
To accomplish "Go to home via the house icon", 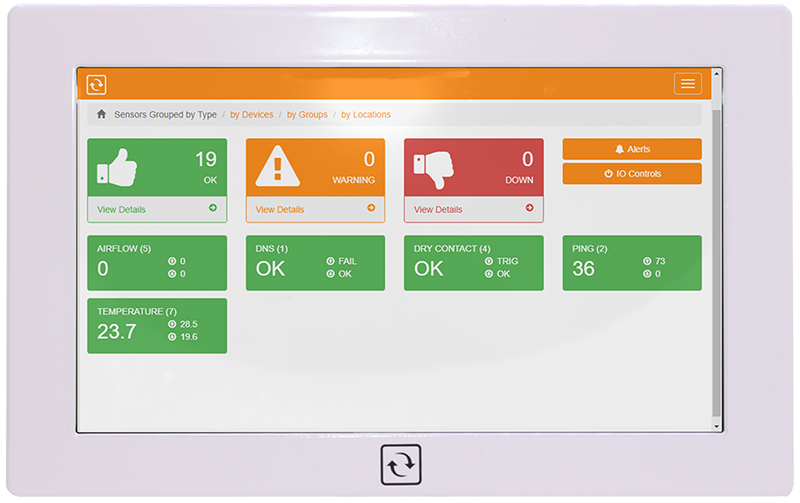I will pos(102,114).
